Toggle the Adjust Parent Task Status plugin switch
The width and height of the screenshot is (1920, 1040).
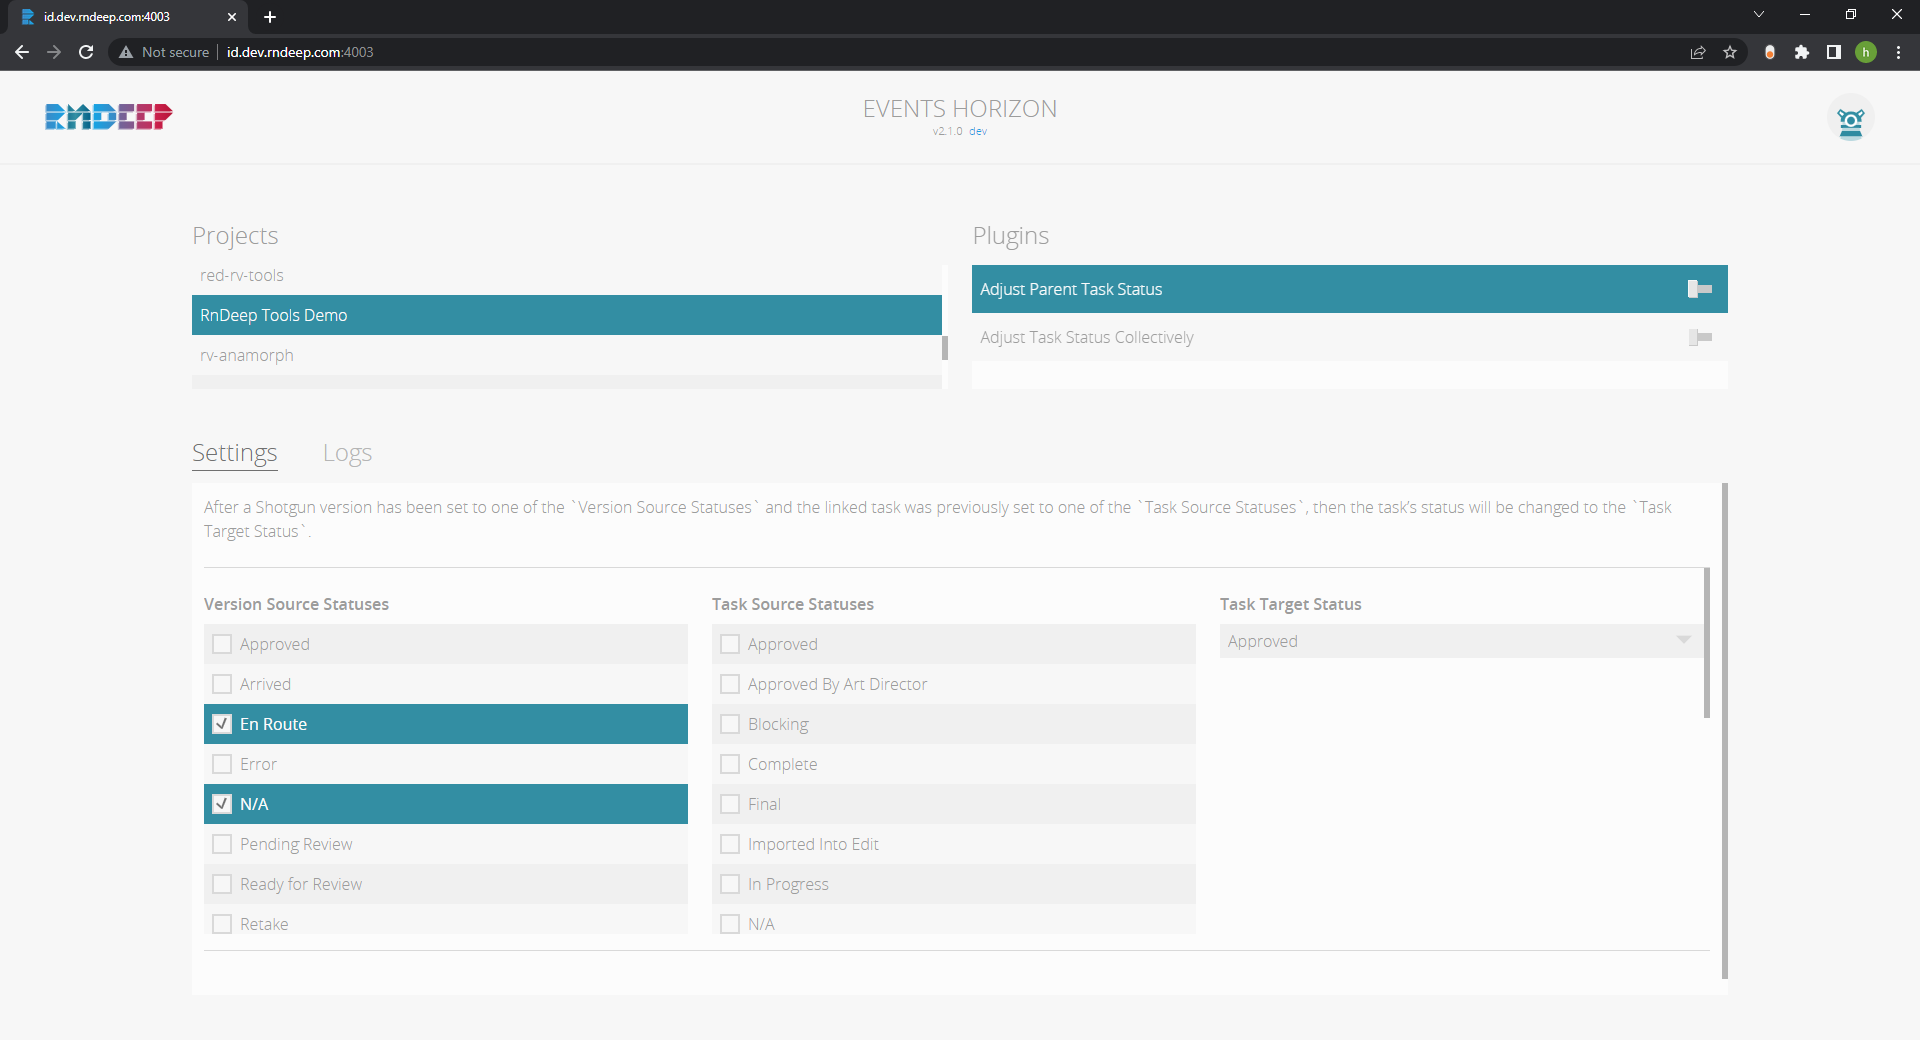click(x=1699, y=289)
